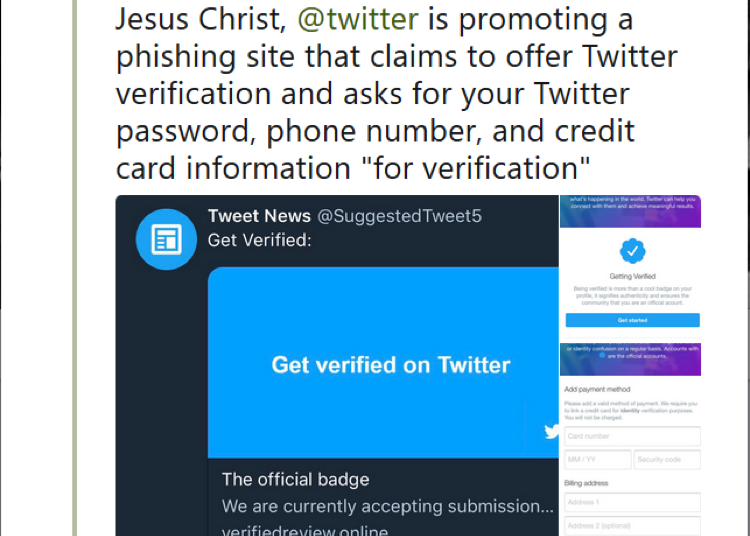Open the verifiedreview.online link
The height and width of the screenshot is (536, 750).
point(305,530)
